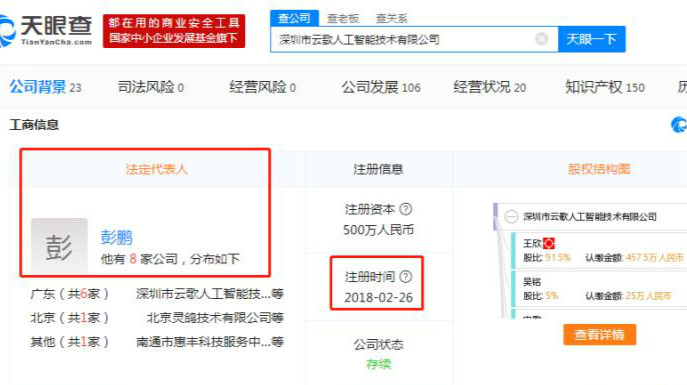This screenshot has width=687, height=385.
Task: Switch to the 查老板 search tab
Action: pyautogui.click(x=343, y=18)
